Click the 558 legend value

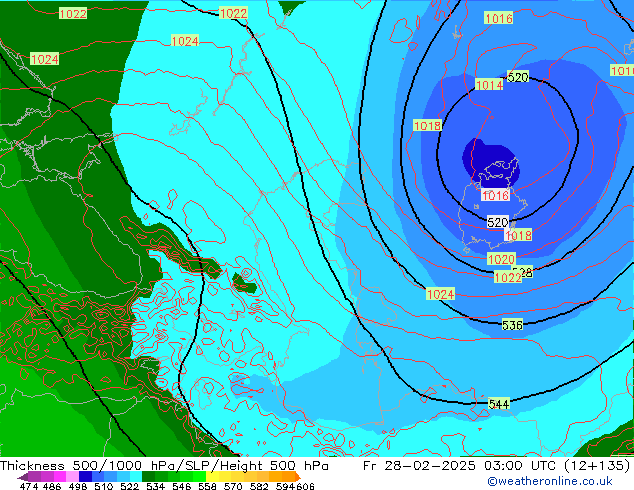click(207, 486)
